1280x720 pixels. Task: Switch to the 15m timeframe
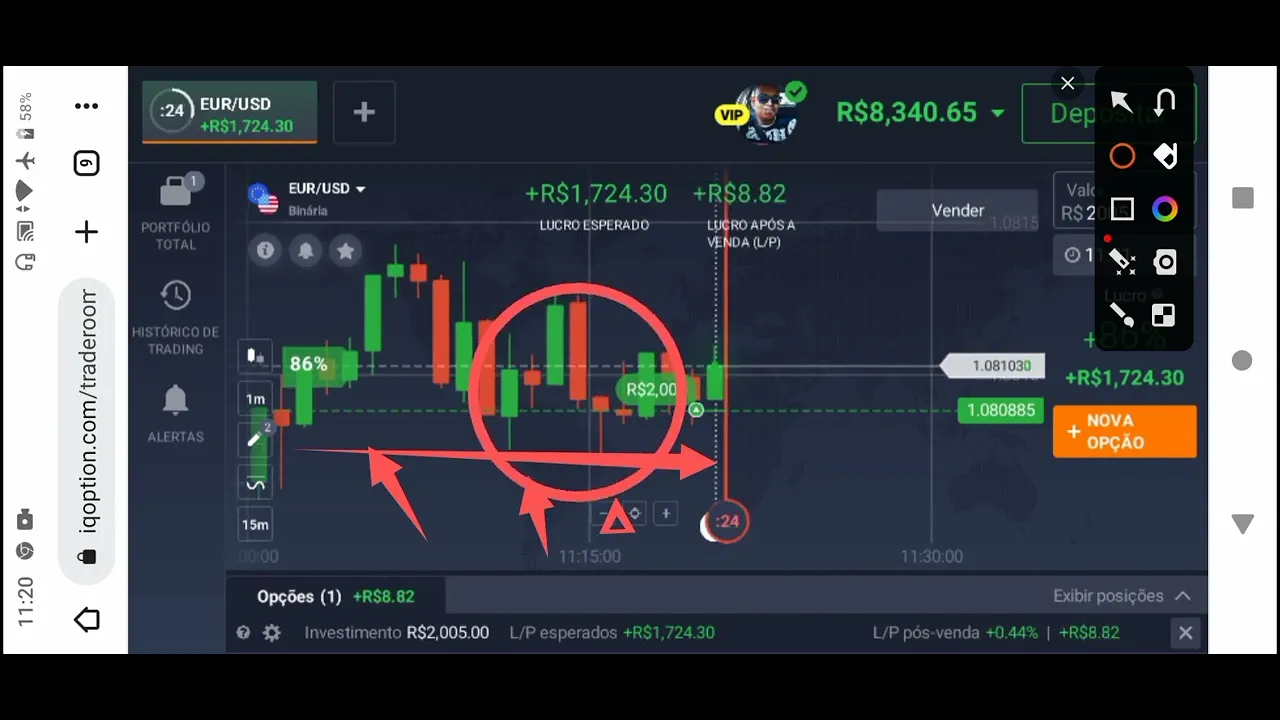[x=255, y=525]
